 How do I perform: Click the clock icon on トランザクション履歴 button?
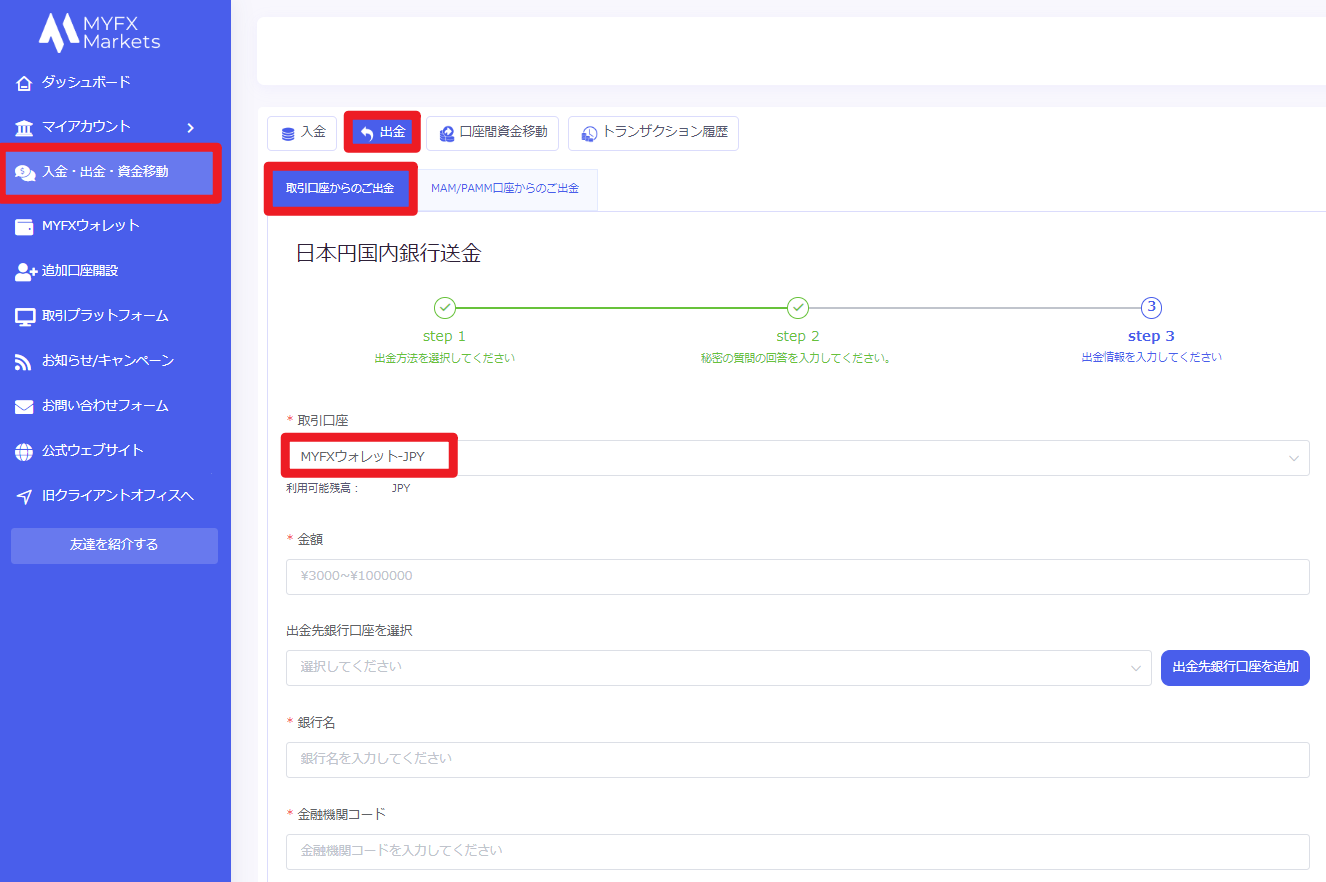pos(590,134)
